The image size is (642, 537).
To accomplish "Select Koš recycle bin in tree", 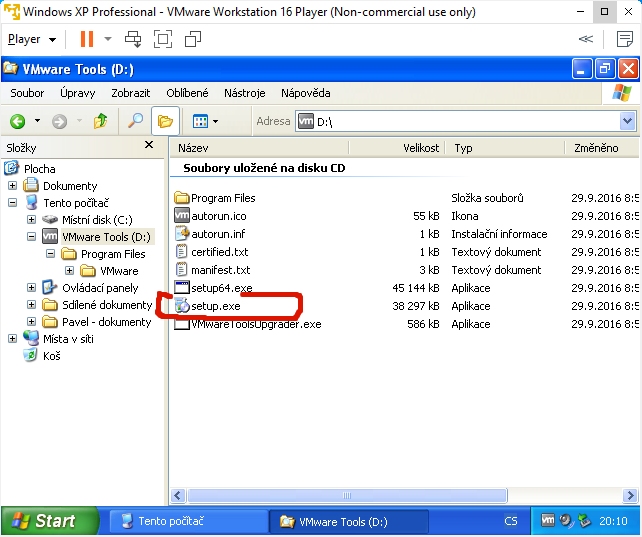I will click(x=52, y=356).
